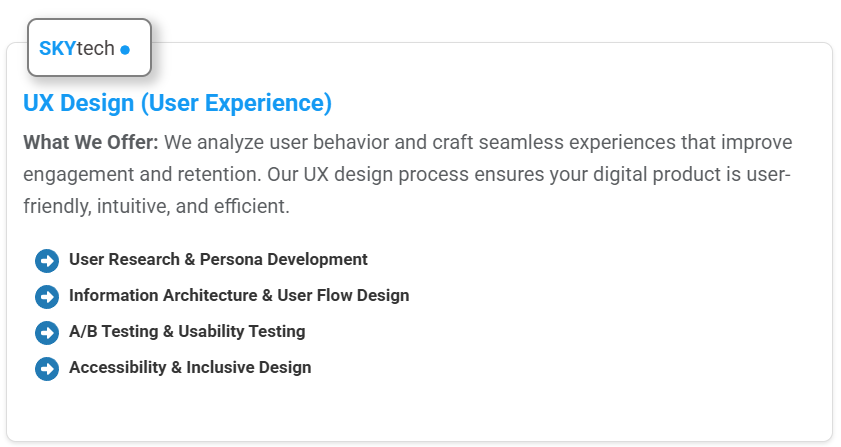Click the words User Flow Design
The width and height of the screenshot is (841, 447).
point(343,295)
